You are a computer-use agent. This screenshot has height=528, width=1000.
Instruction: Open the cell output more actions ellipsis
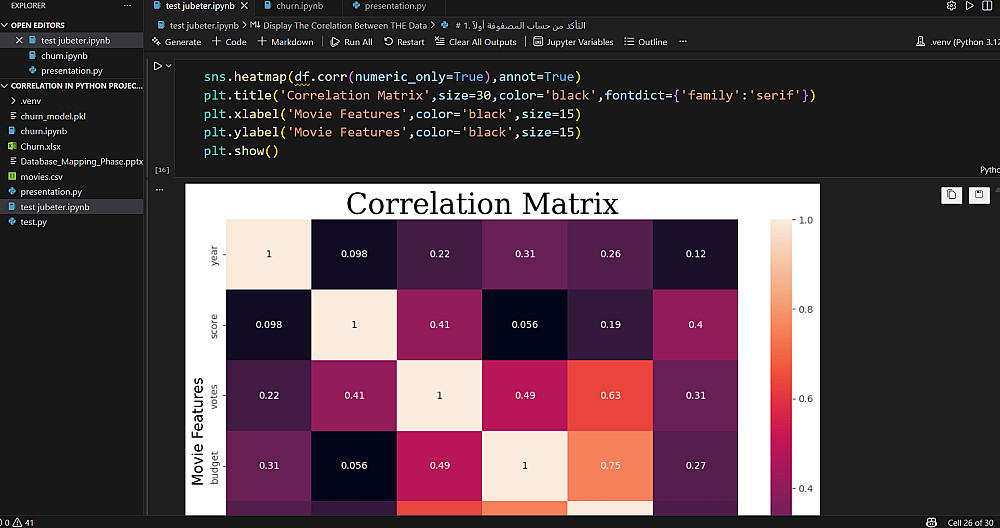point(159,189)
